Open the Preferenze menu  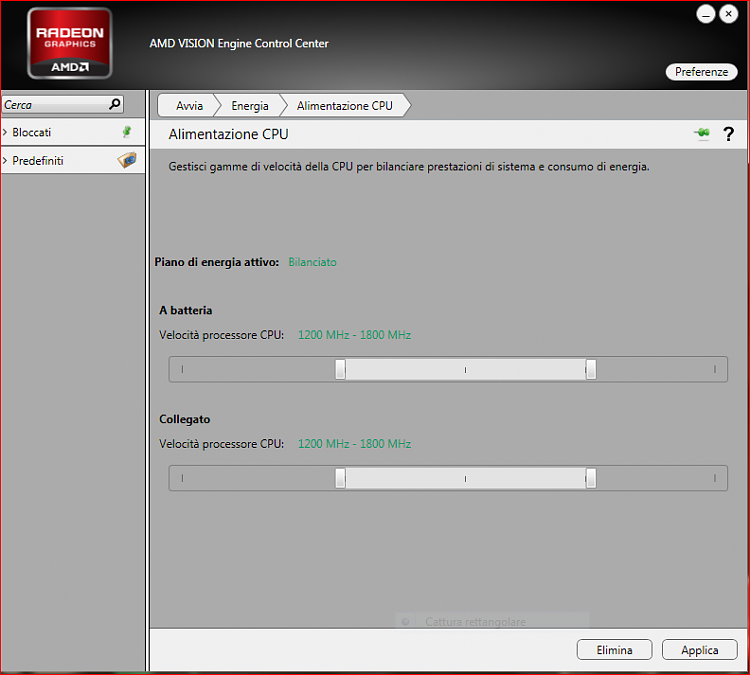coord(701,72)
